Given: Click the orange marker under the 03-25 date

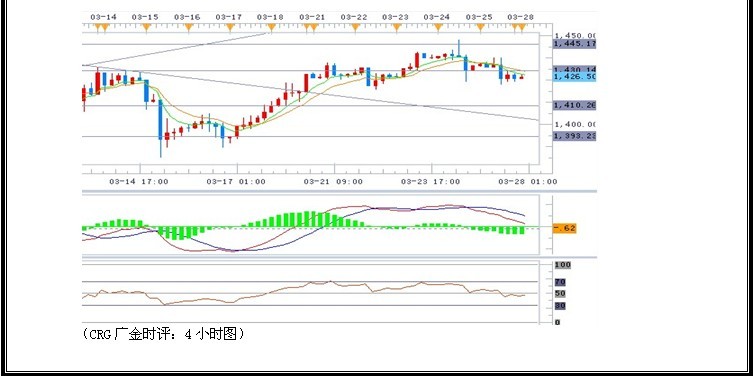Looking at the screenshot, I should (x=480, y=27).
